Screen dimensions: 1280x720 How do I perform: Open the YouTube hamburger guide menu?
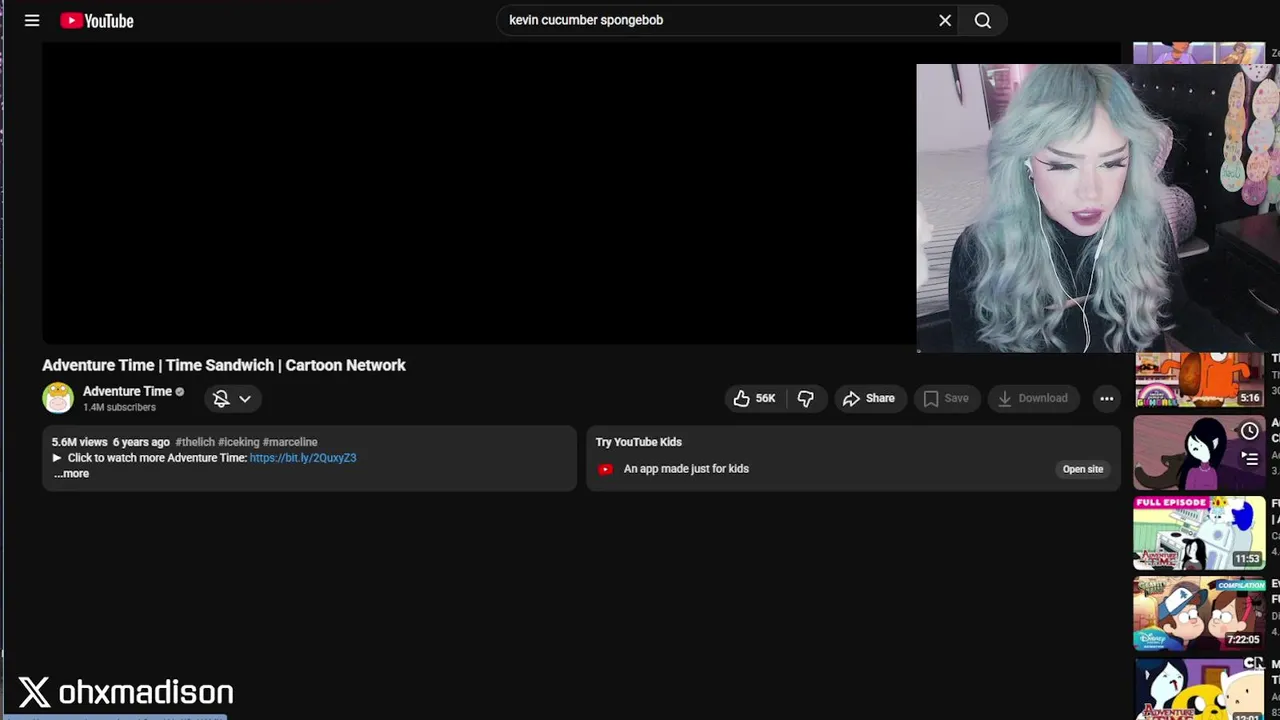(x=32, y=20)
